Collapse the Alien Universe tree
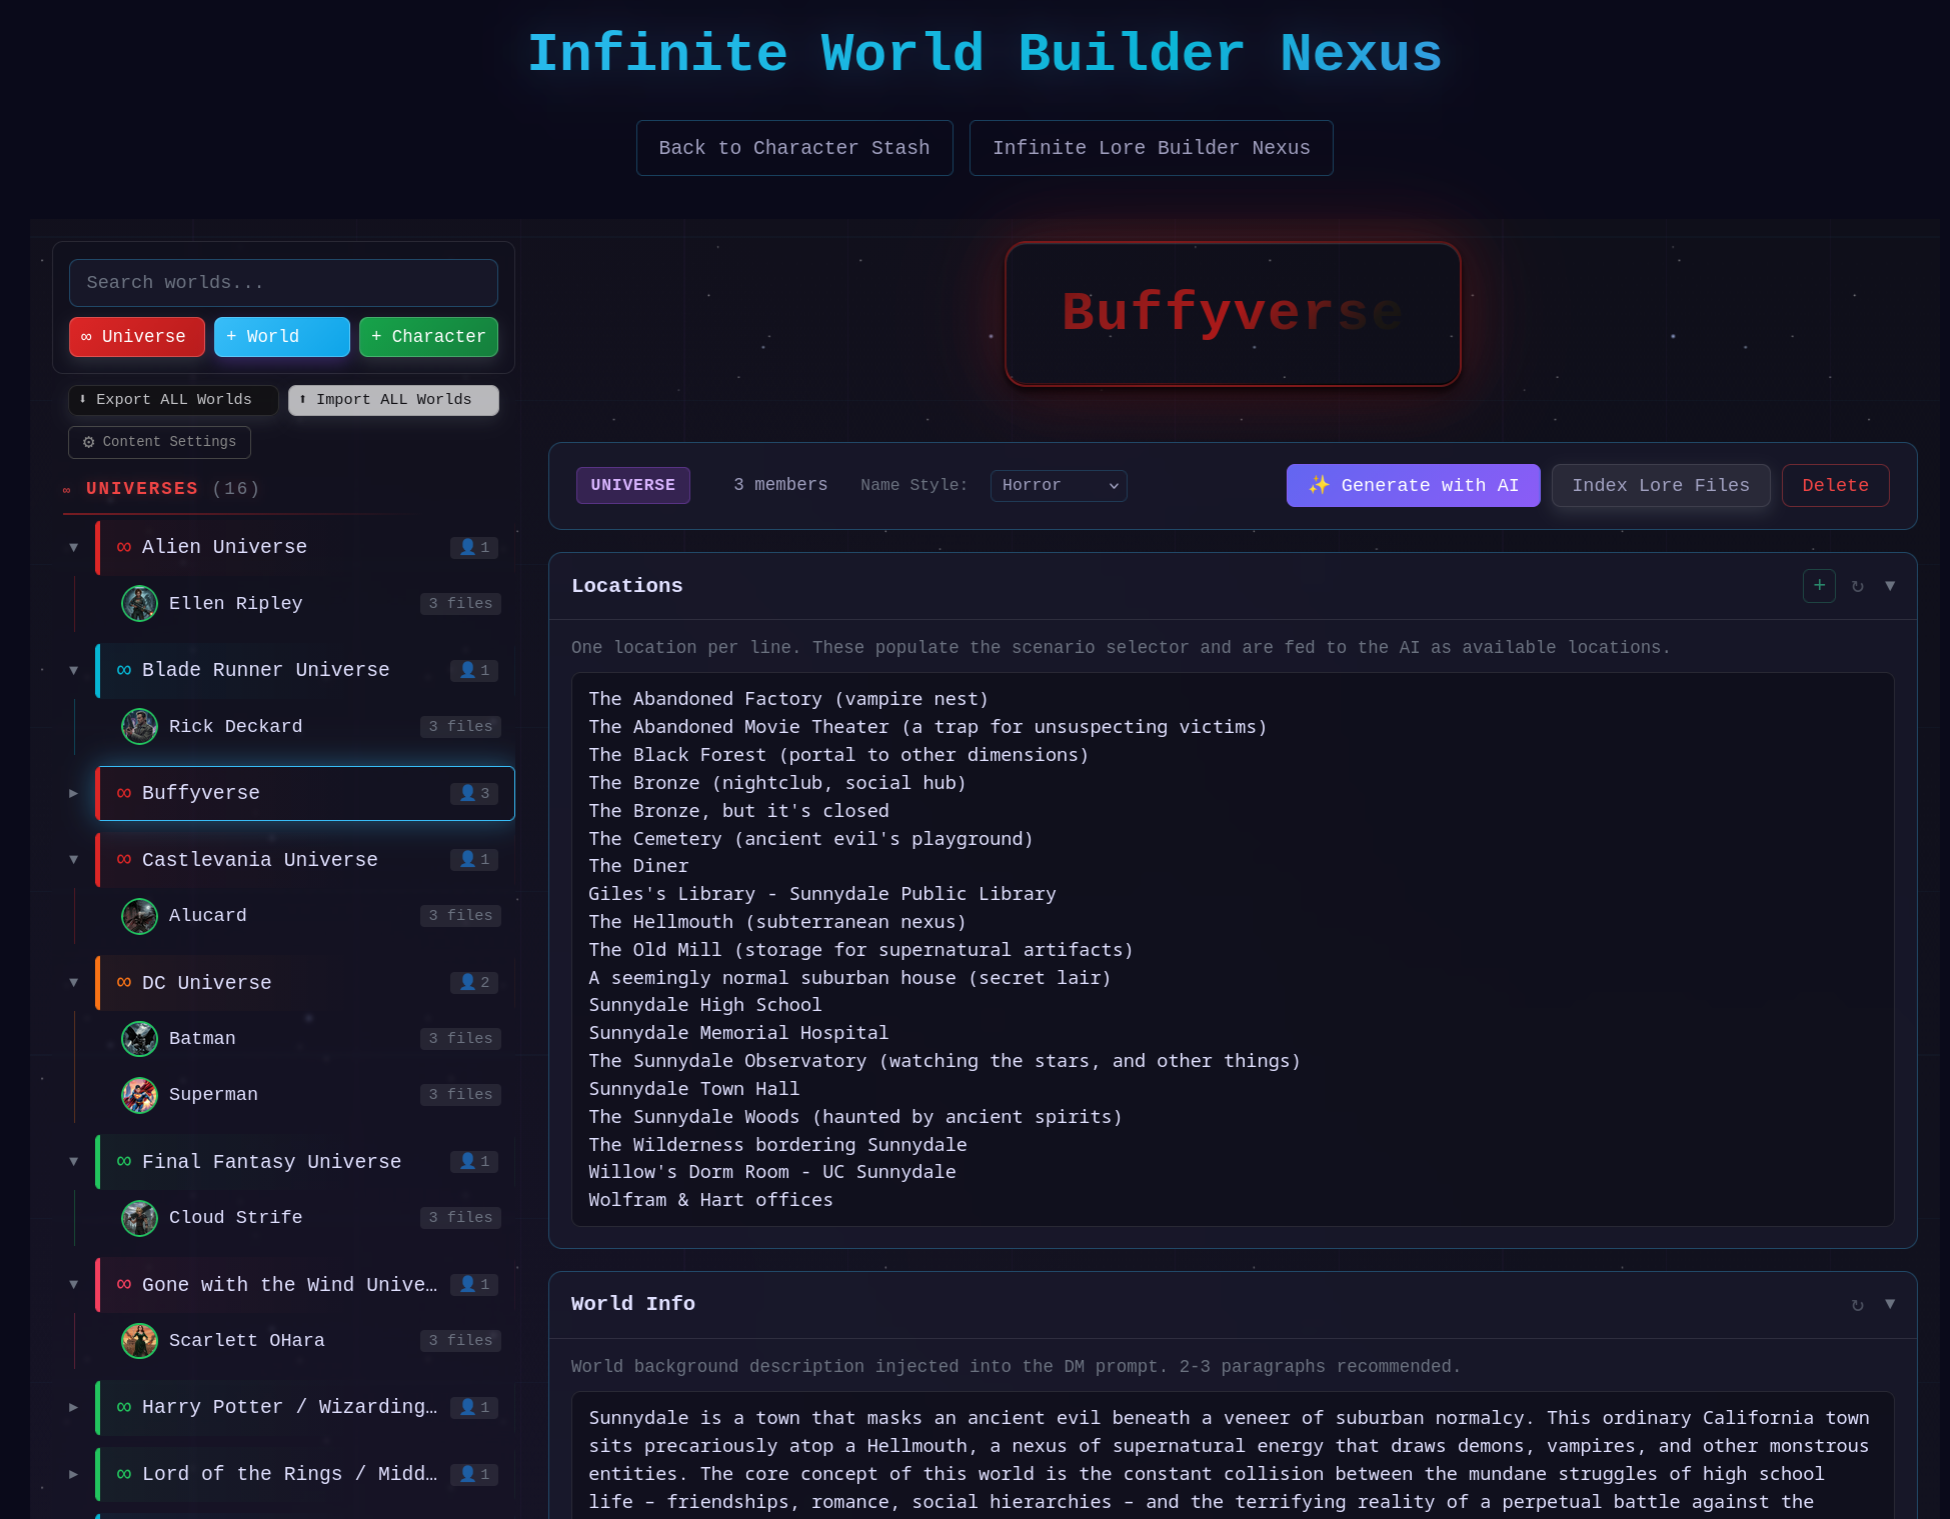 (x=74, y=547)
